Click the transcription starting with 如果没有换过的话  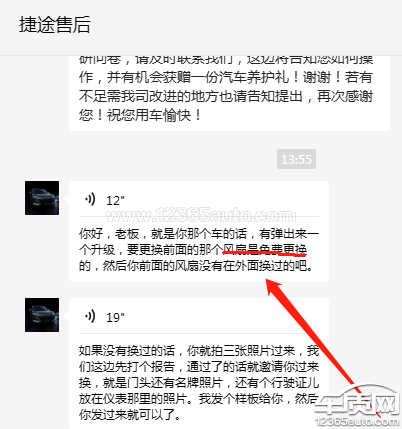click(x=199, y=383)
